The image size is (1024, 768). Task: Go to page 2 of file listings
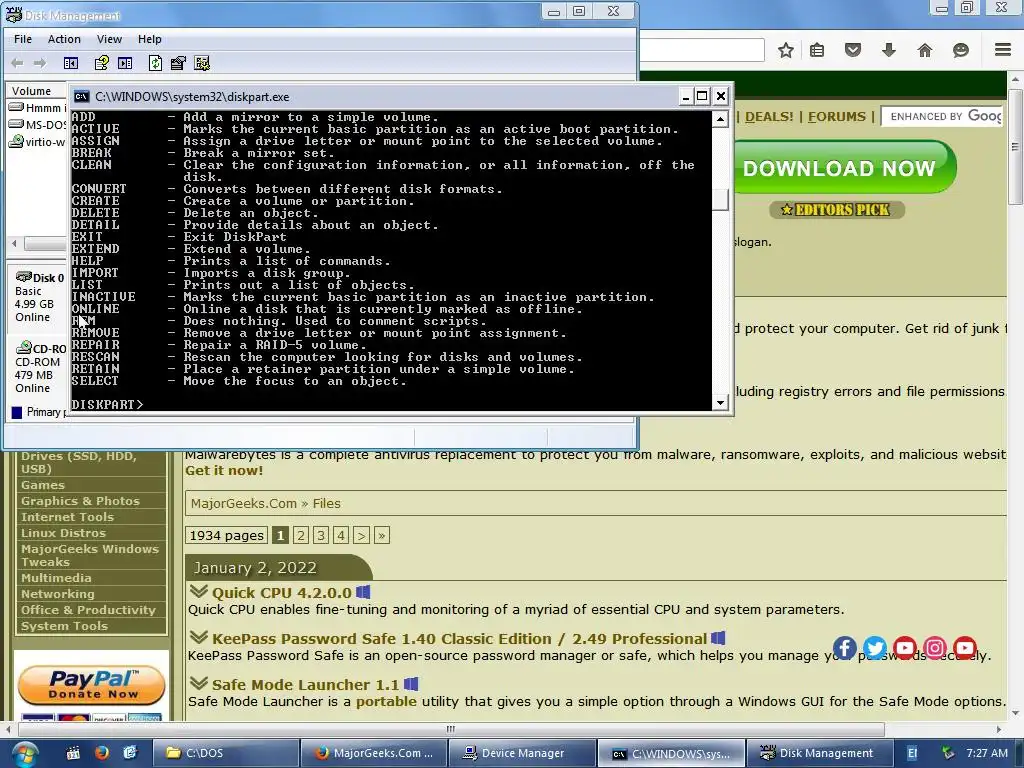click(300, 536)
